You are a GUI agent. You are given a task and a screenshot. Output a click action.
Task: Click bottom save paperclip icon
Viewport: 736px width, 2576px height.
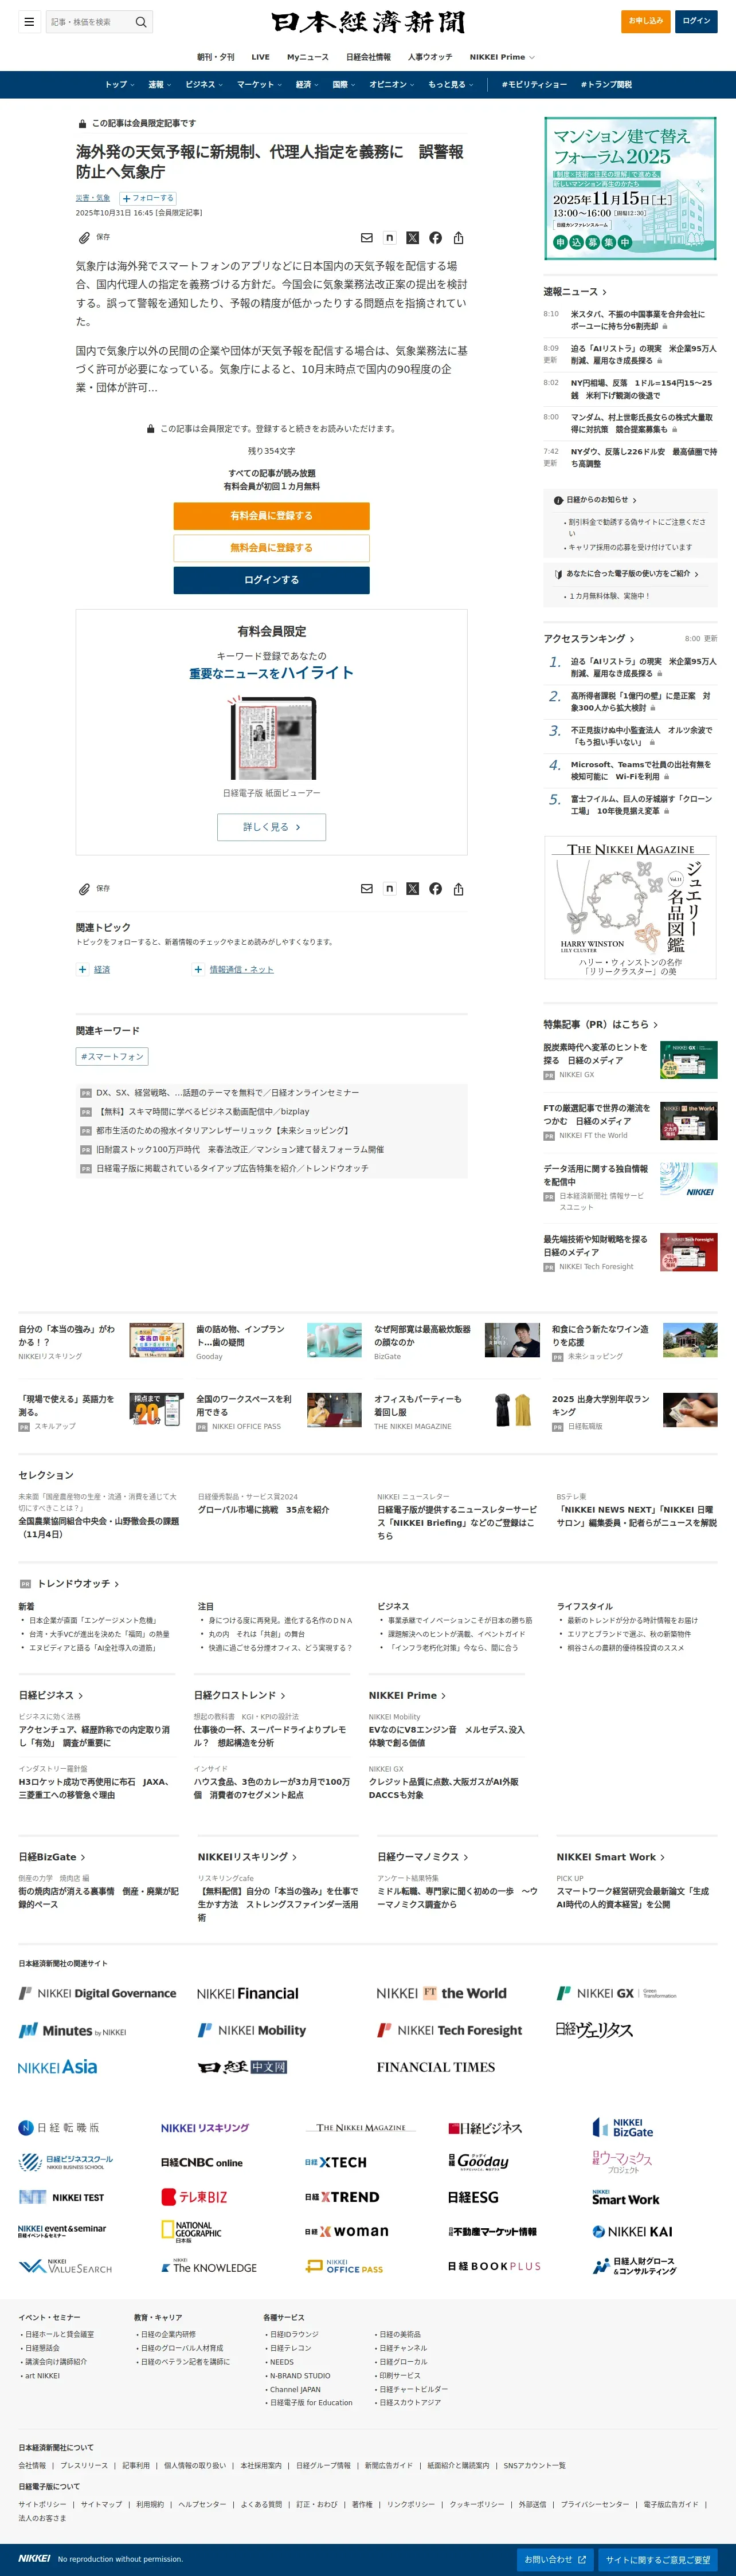(85, 888)
